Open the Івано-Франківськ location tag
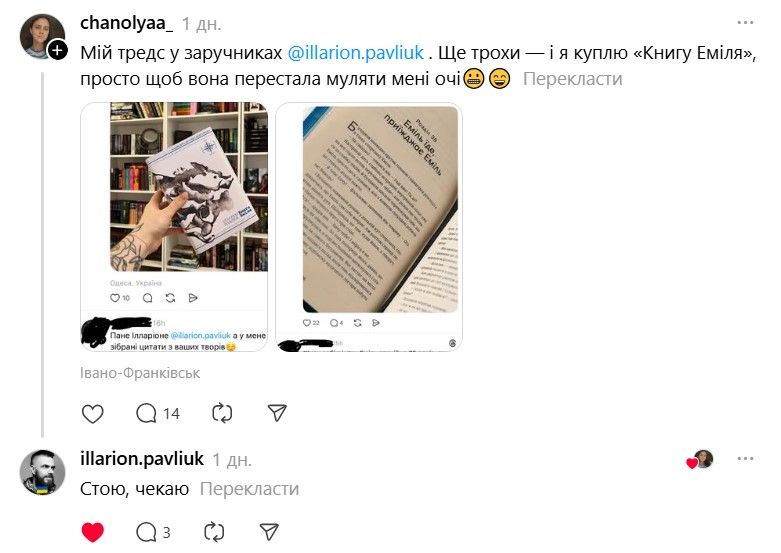This screenshot has height=553, width=781. coord(140,373)
